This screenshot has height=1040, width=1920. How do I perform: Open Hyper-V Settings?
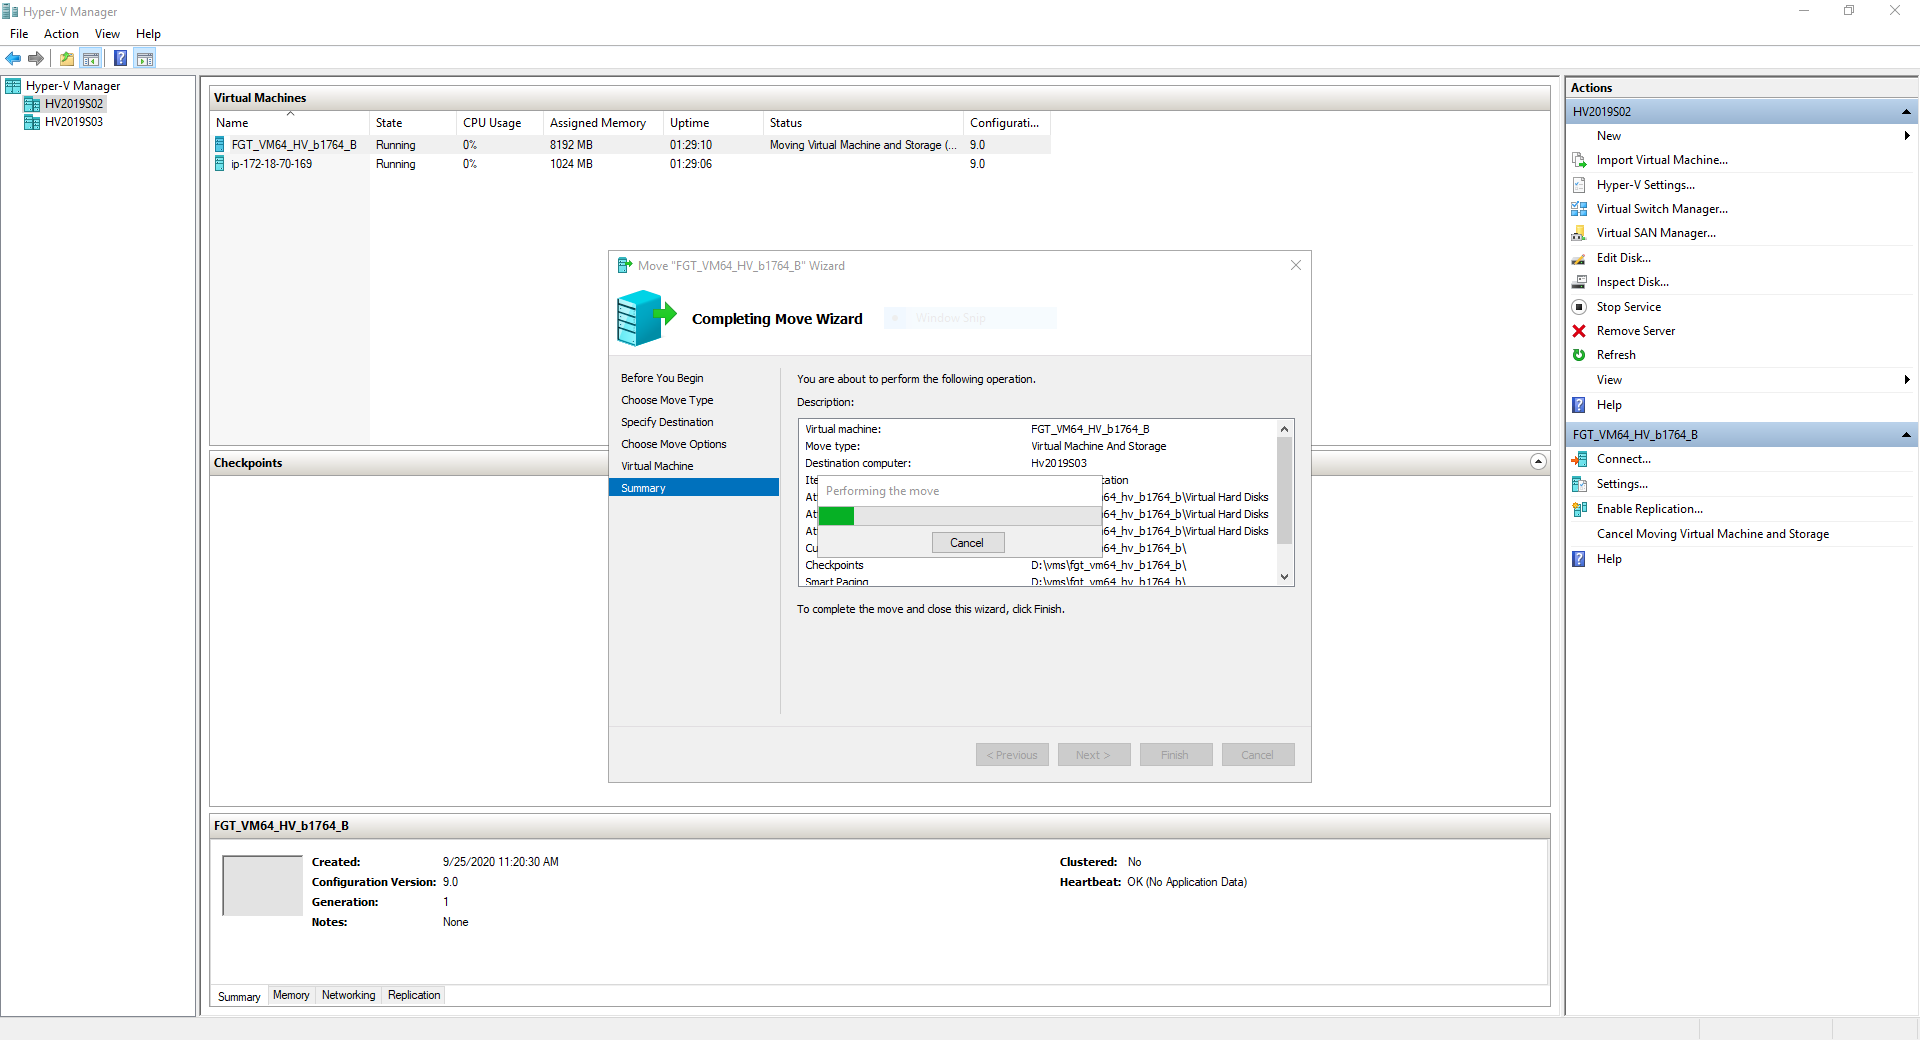pos(1649,185)
